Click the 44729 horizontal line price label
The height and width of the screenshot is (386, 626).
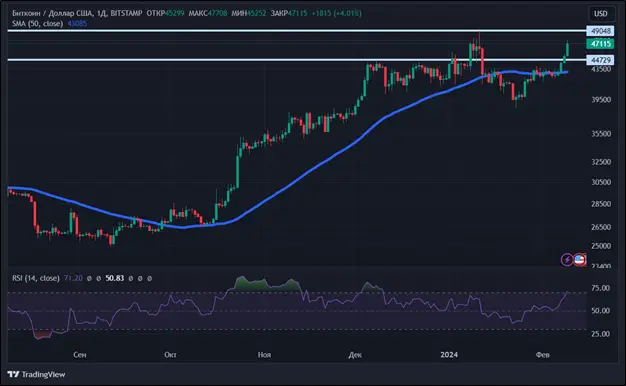pos(600,60)
